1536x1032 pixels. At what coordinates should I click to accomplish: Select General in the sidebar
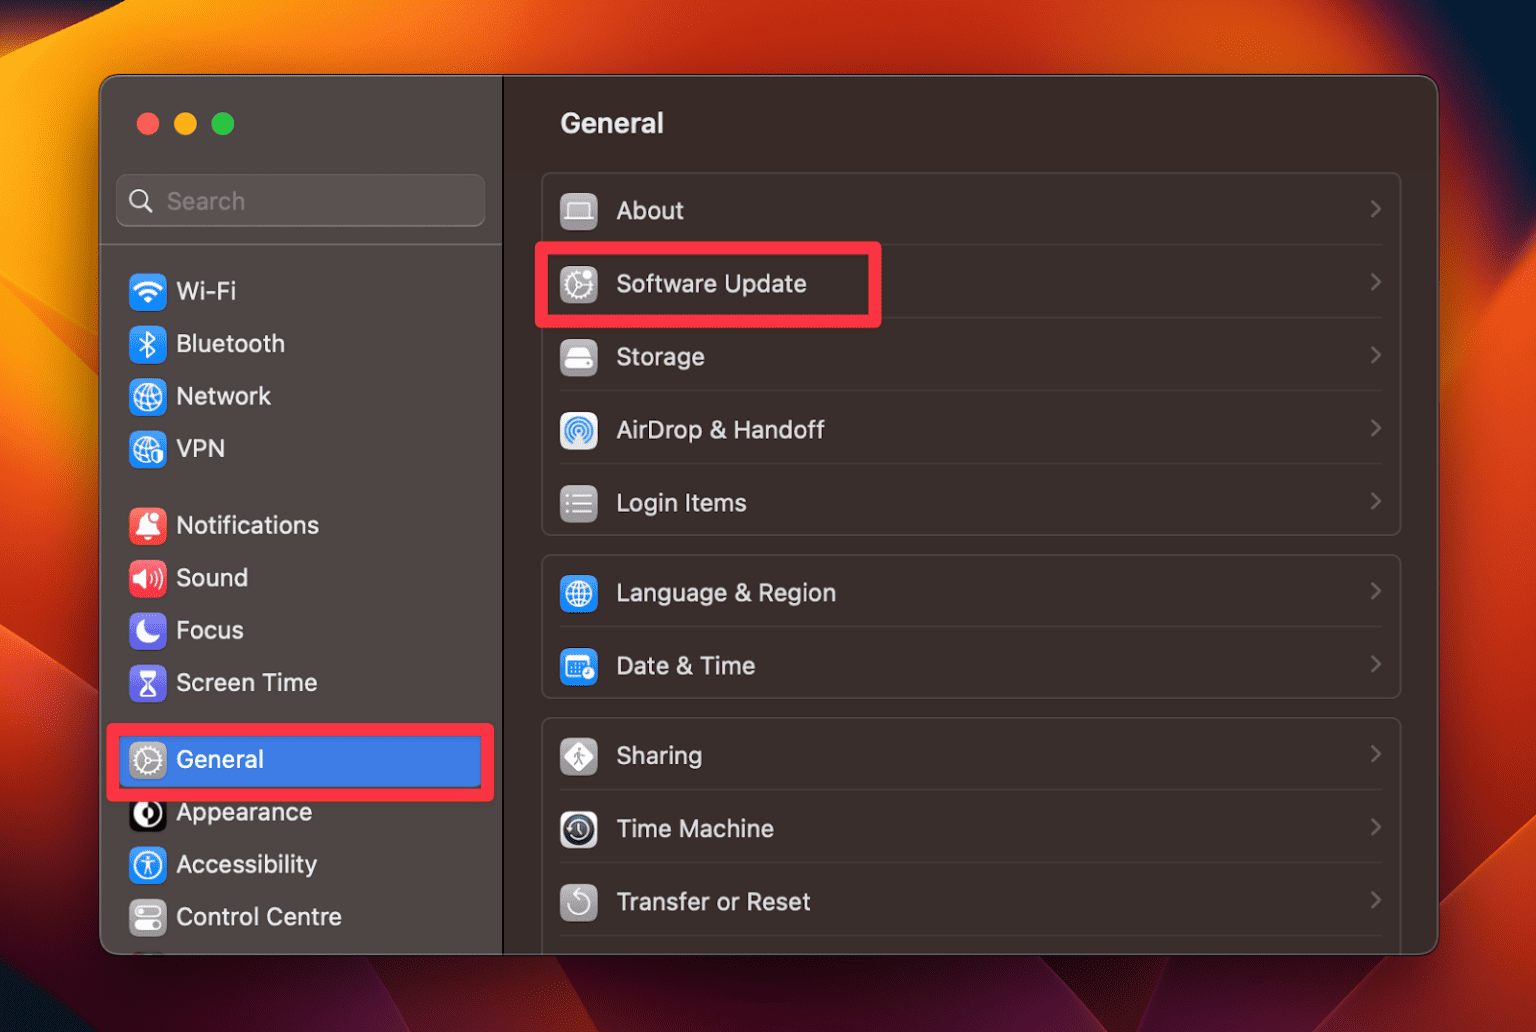click(220, 760)
